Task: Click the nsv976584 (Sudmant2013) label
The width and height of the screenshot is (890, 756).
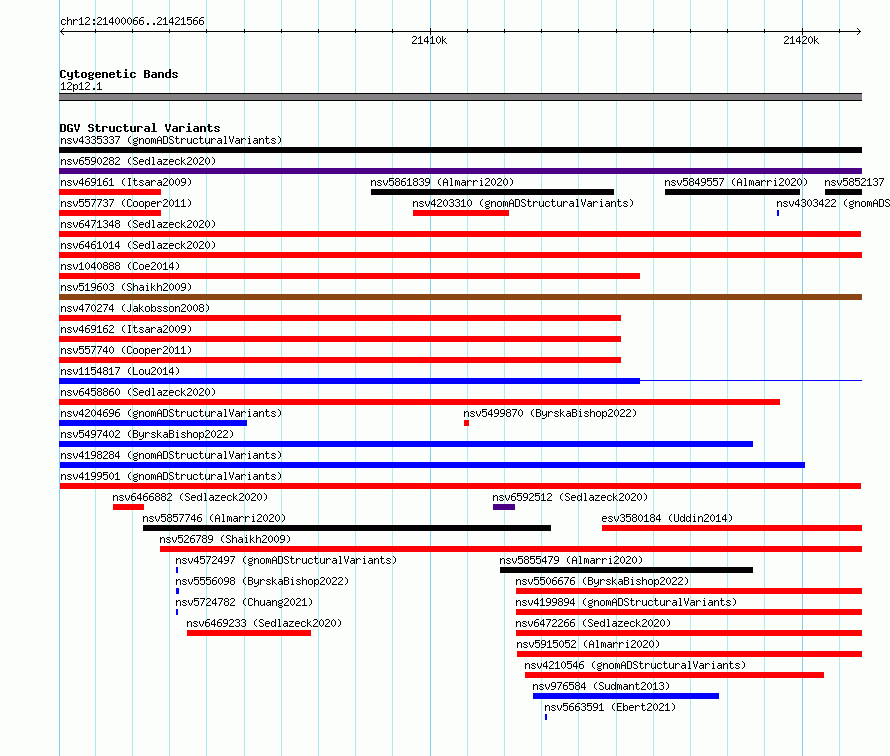Action: pyautogui.click(x=601, y=686)
